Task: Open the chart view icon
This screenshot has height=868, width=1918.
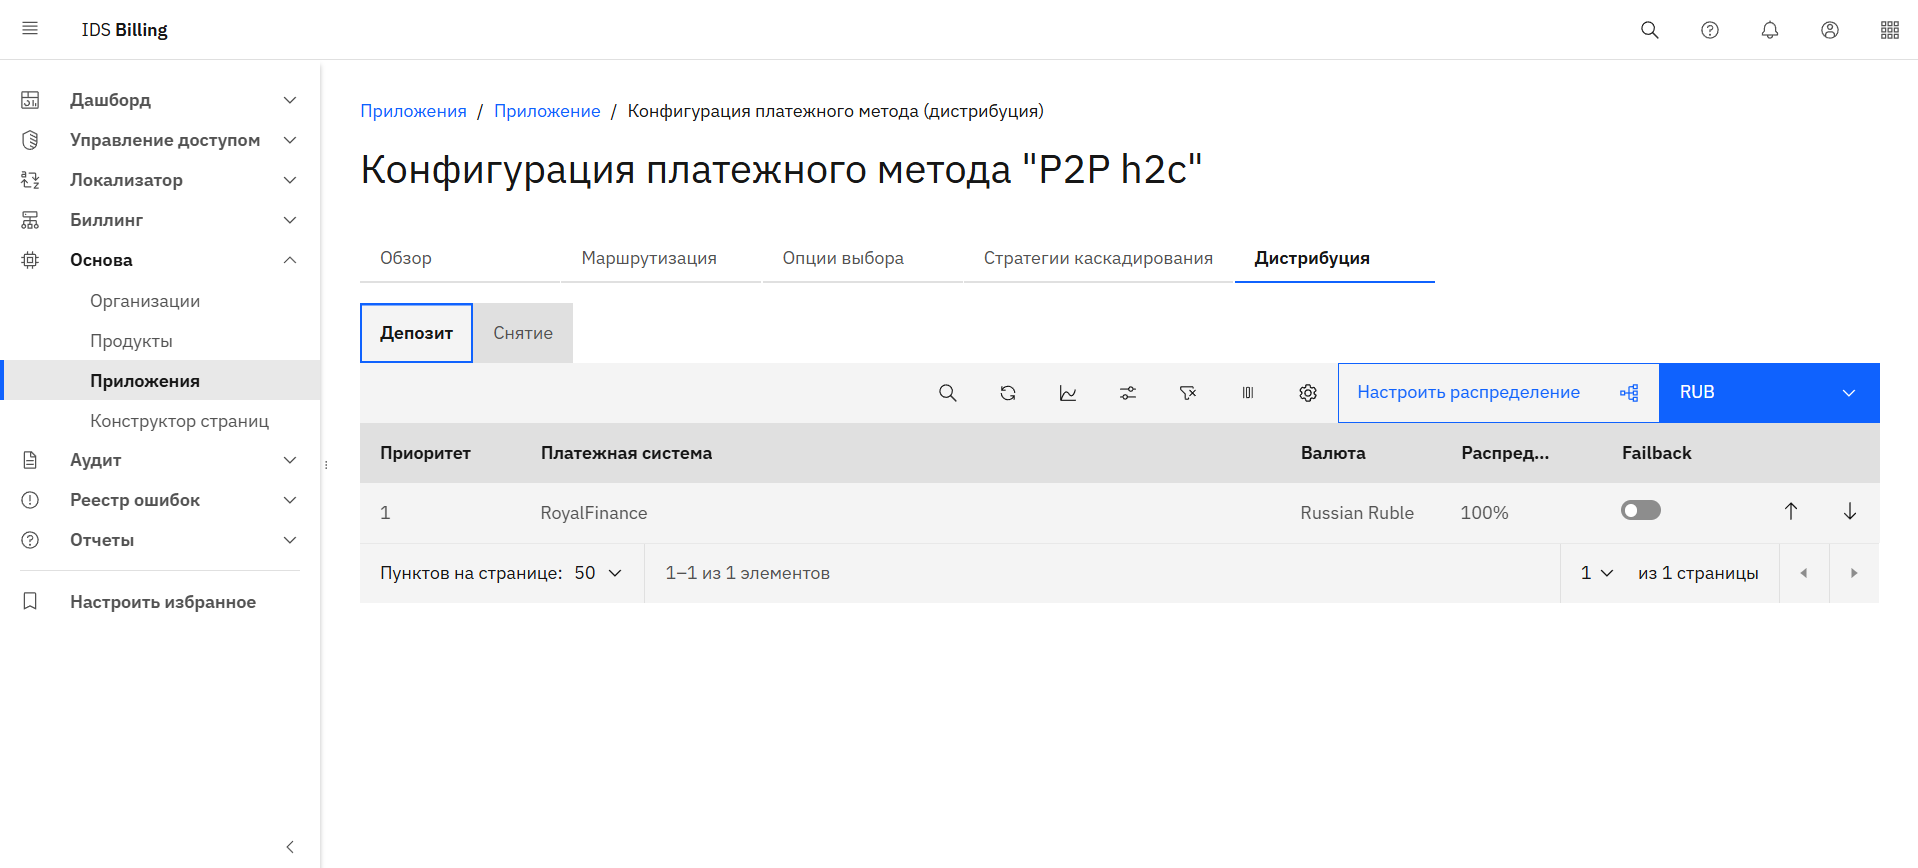Action: click(x=1067, y=393)
